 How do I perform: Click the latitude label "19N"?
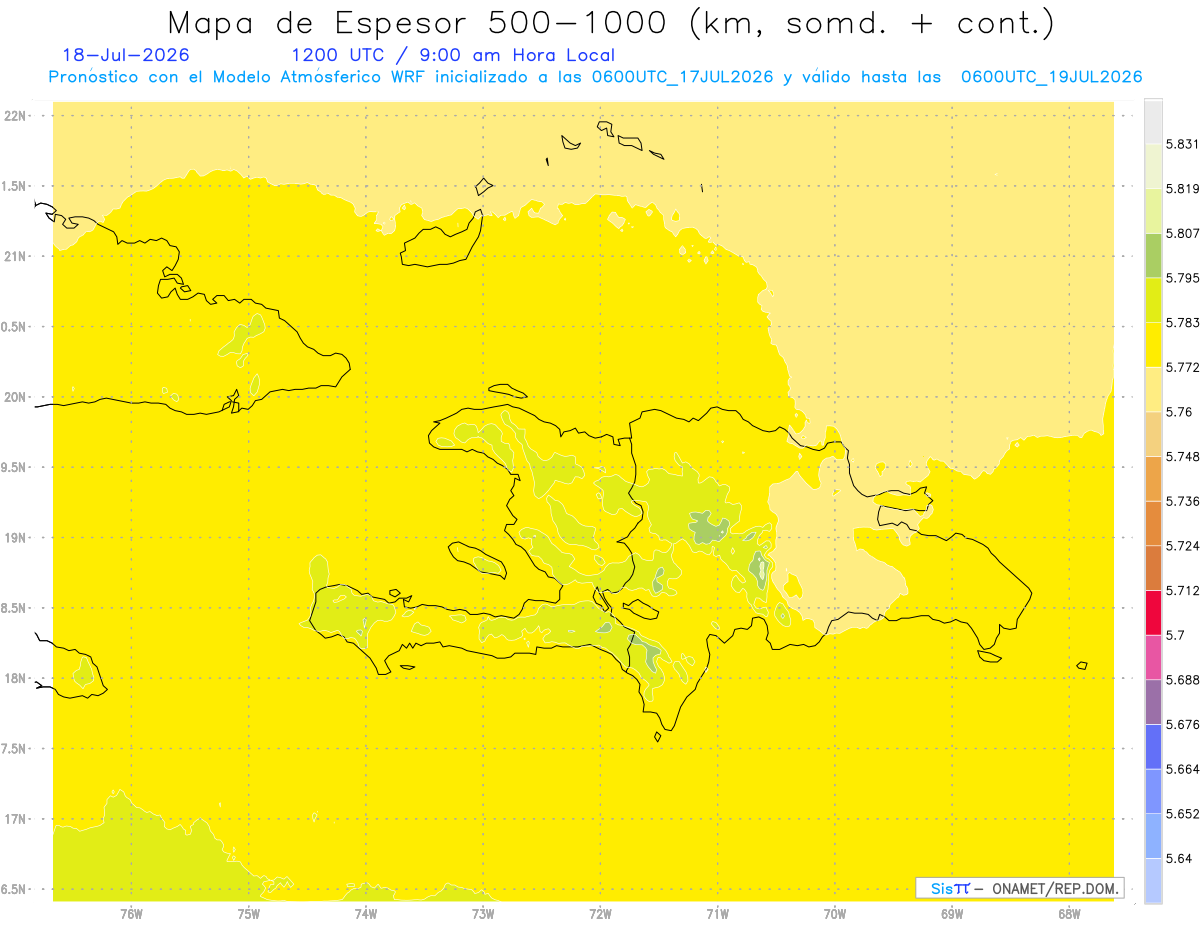tap(15, 538)
